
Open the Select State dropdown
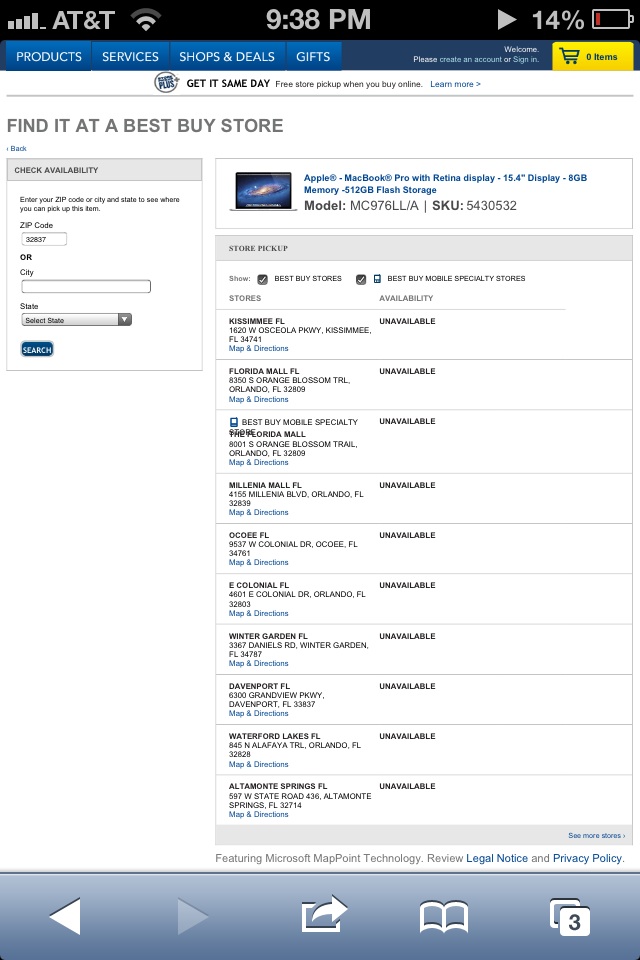pyautogui.click(x=77, y=320)
